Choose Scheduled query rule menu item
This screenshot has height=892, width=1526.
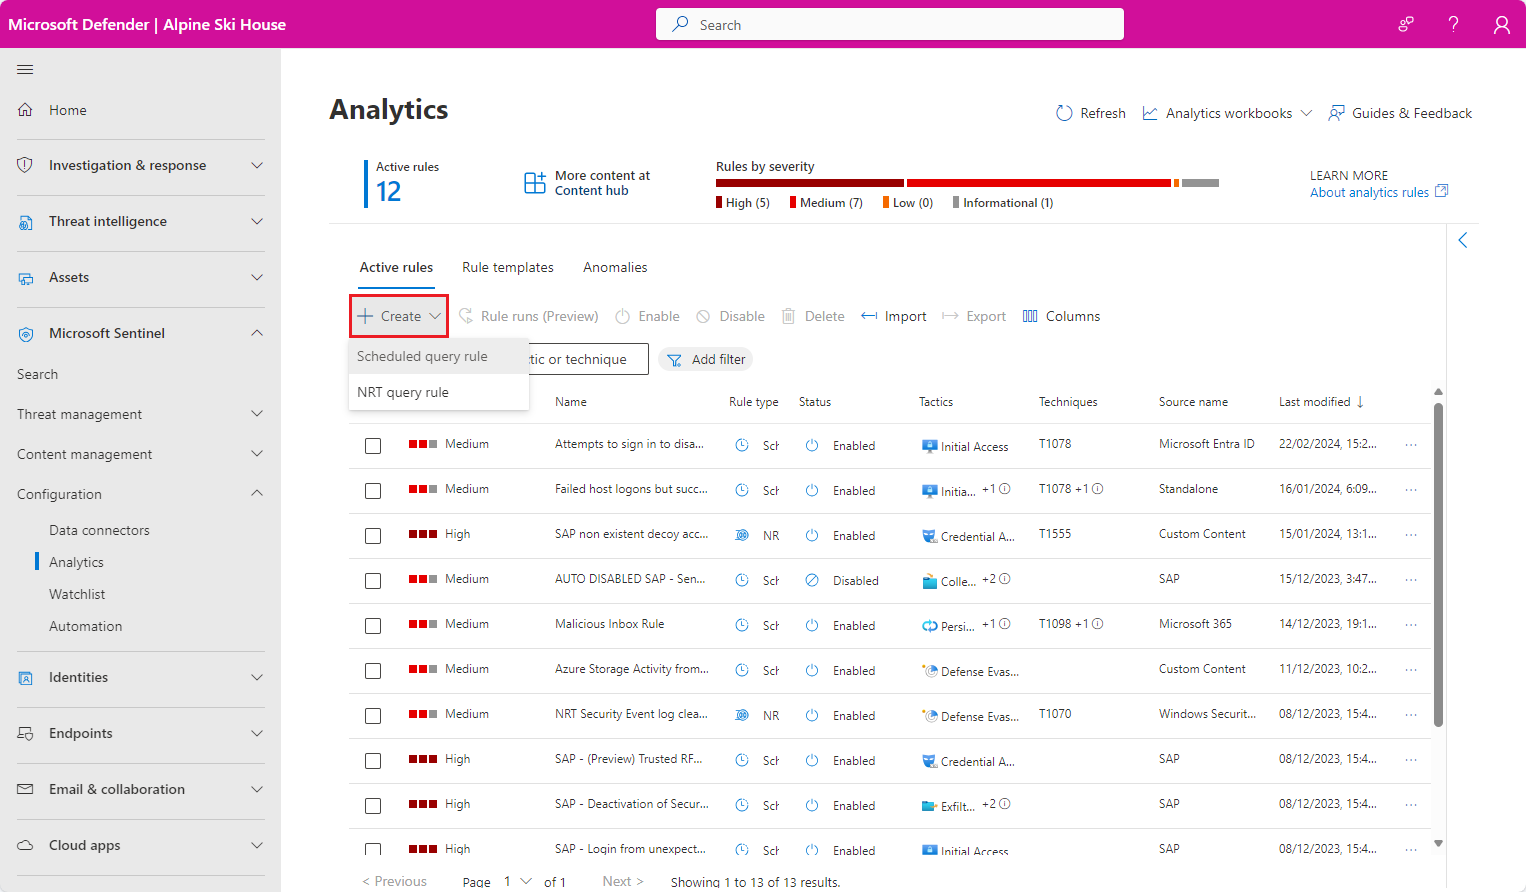[x=439, y=356]
